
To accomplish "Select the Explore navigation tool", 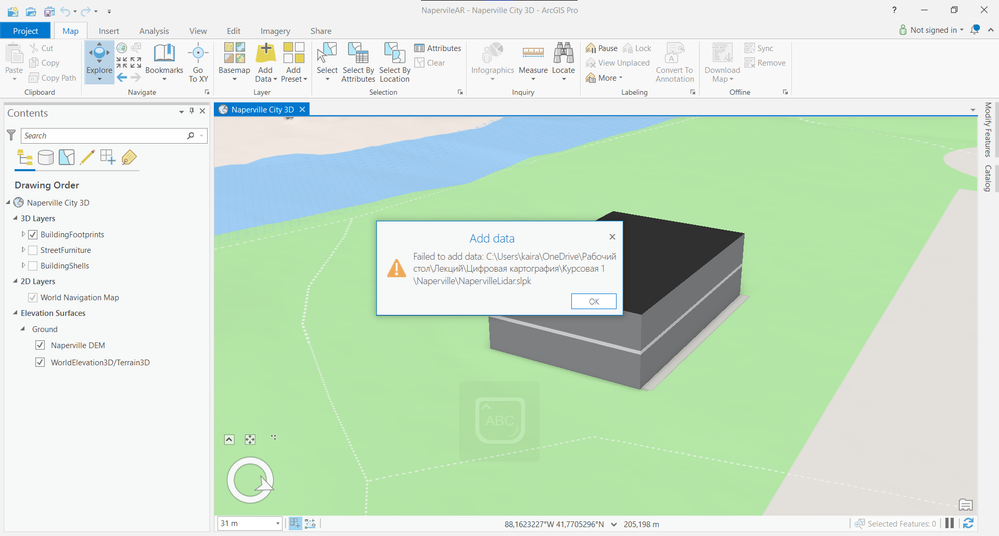I will coord(99,62).
